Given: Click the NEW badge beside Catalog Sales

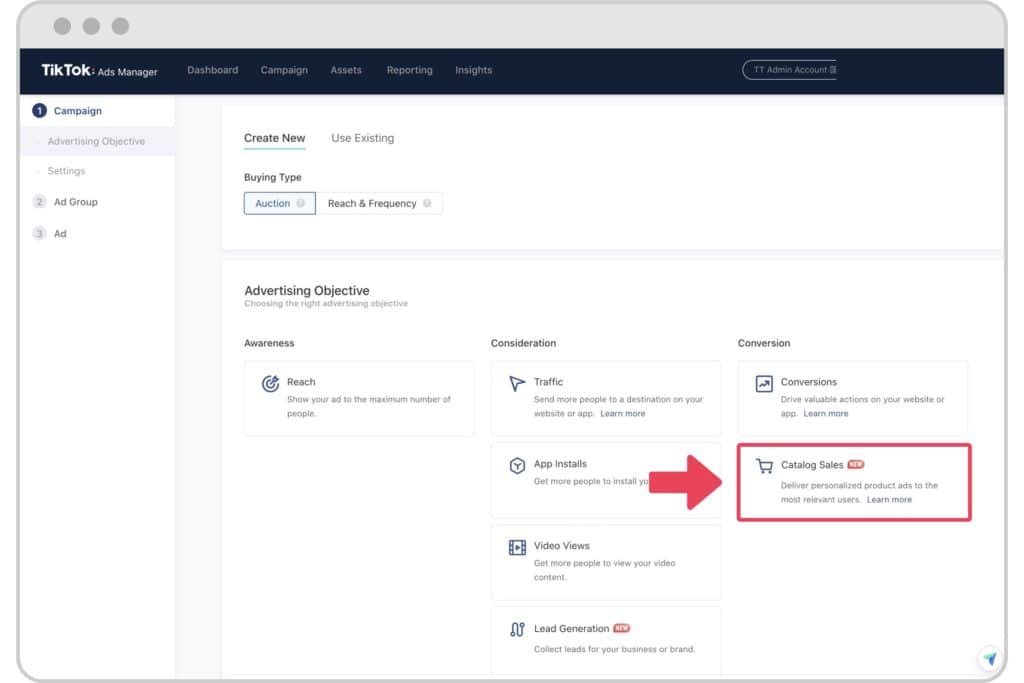Looking at the screenshot, I should coord(856,464).
